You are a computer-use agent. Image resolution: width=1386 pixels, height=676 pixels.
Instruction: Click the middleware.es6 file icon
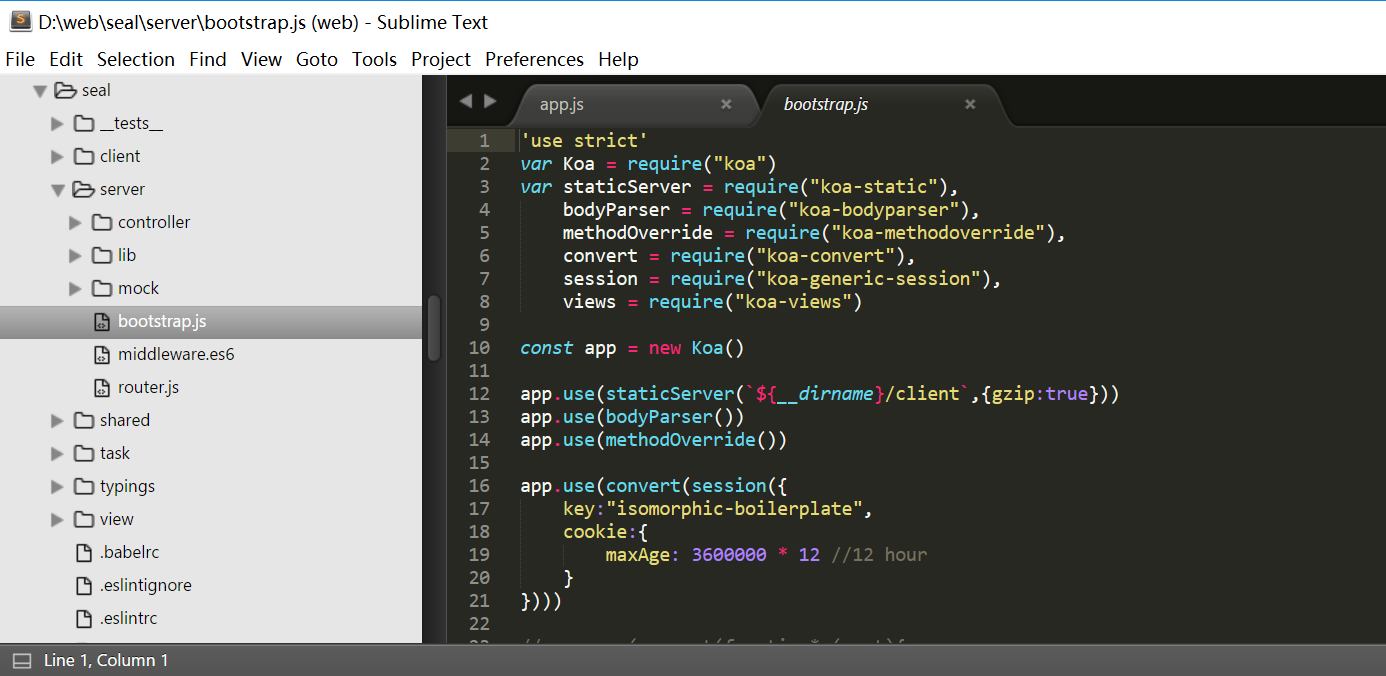(x=101, y=355)
